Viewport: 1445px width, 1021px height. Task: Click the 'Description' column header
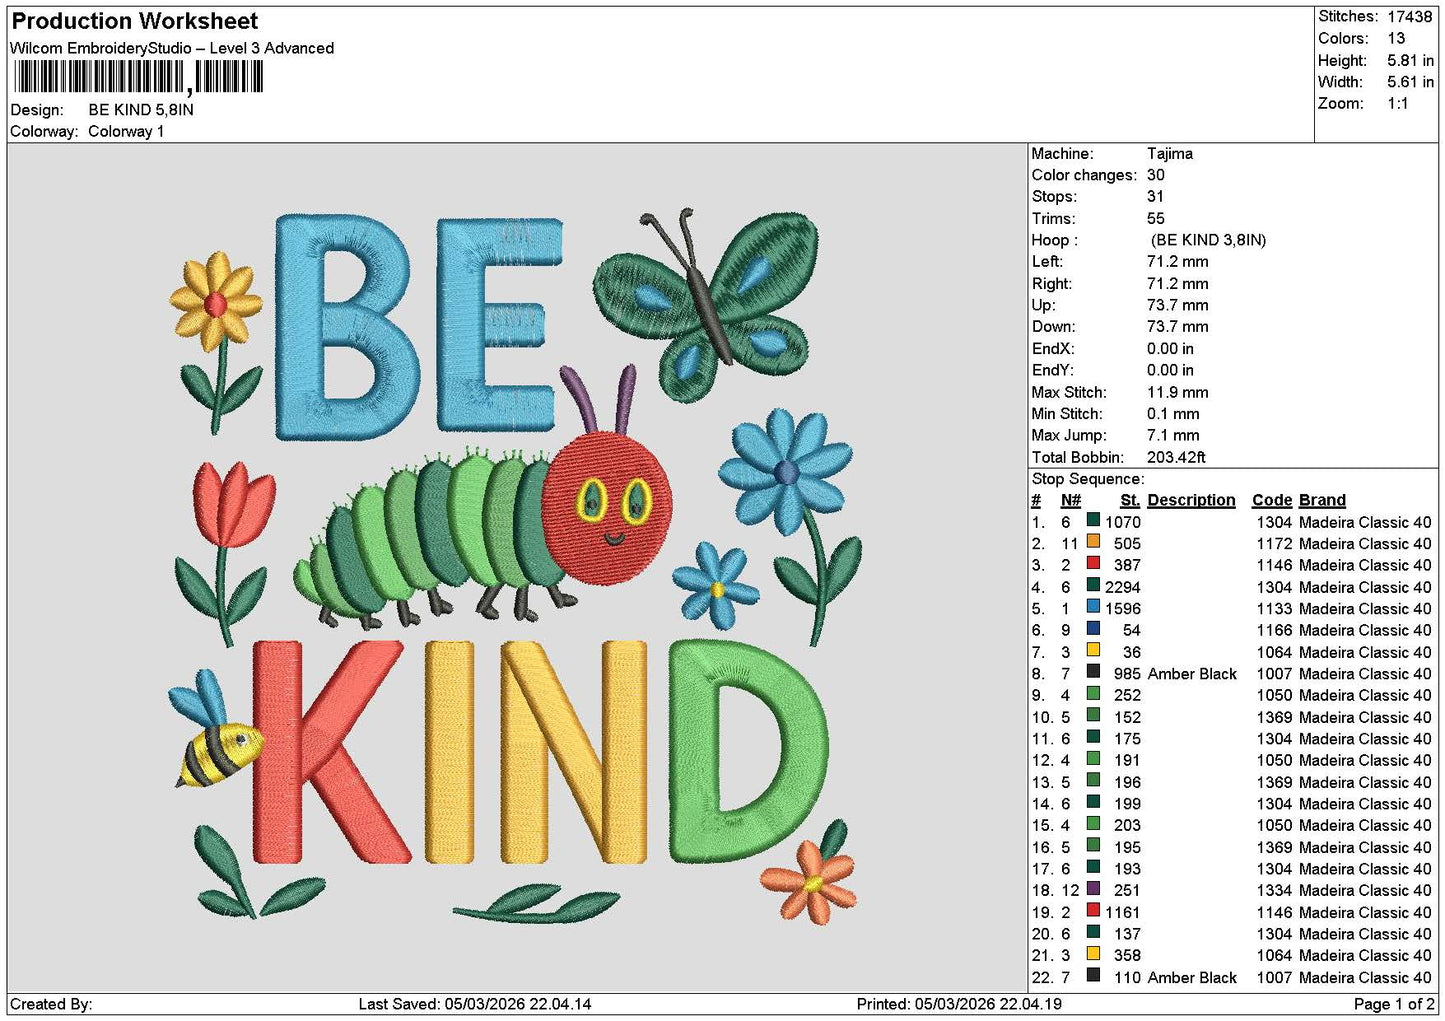pyautogui.click(x=1191, y=500)
